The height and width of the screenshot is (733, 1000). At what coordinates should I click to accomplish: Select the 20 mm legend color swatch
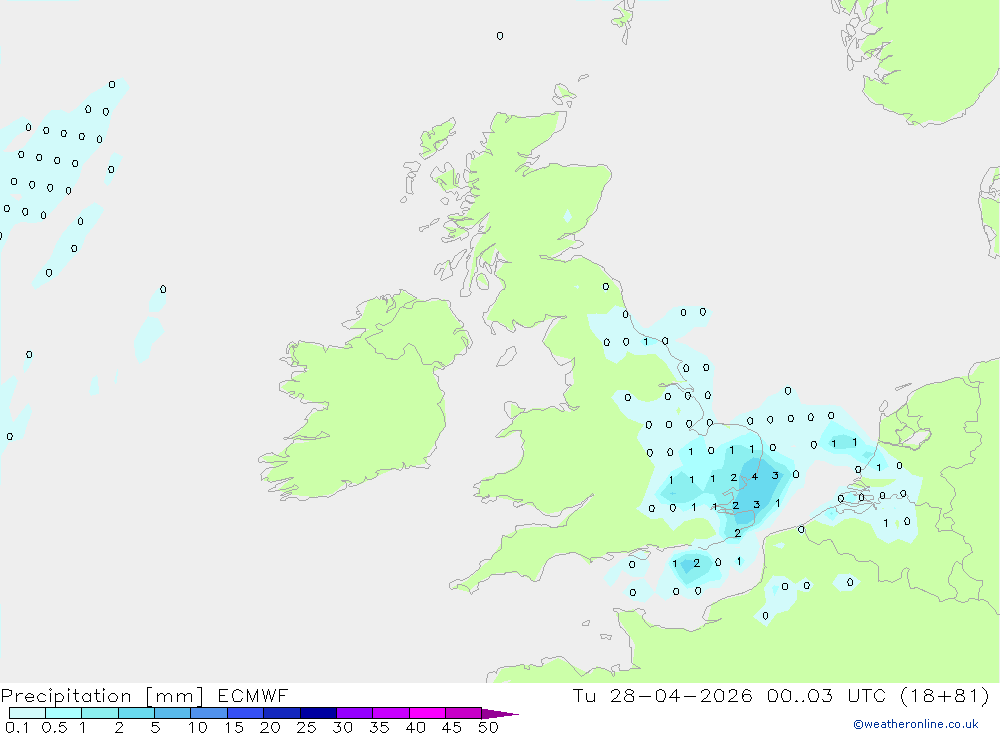(281, 713)
